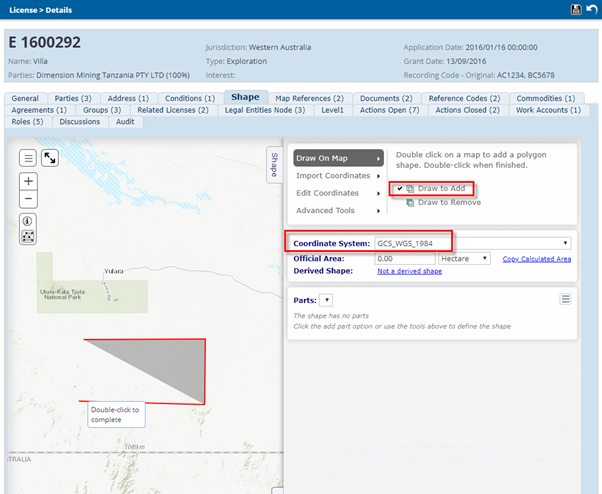
Task: Open the Parts dropdown arrow
Action: 326,300
